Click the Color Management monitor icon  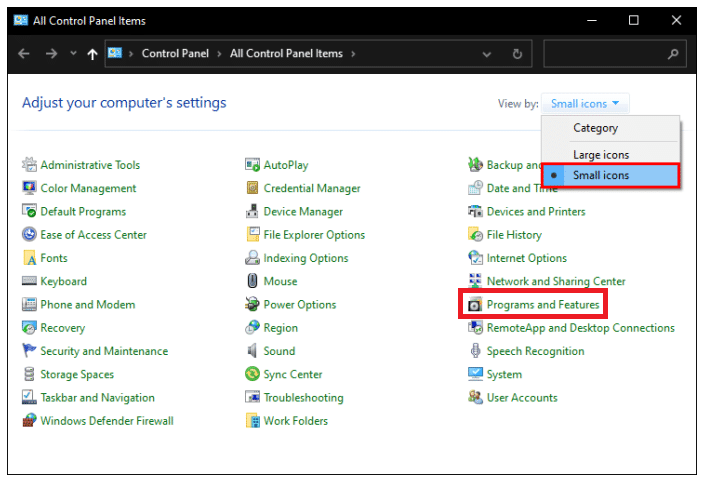(x=29, y=188)
